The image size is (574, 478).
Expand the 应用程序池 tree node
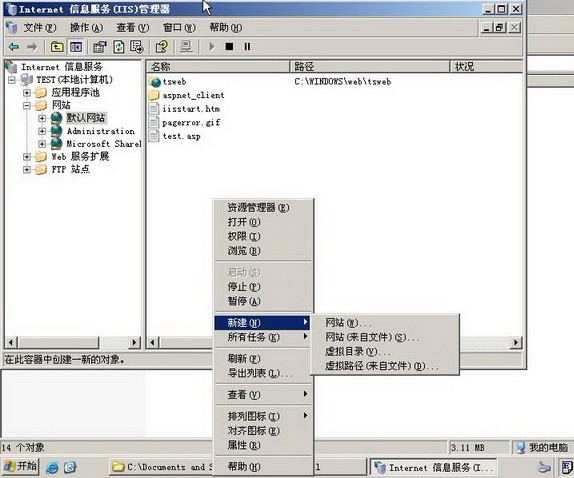27,93
